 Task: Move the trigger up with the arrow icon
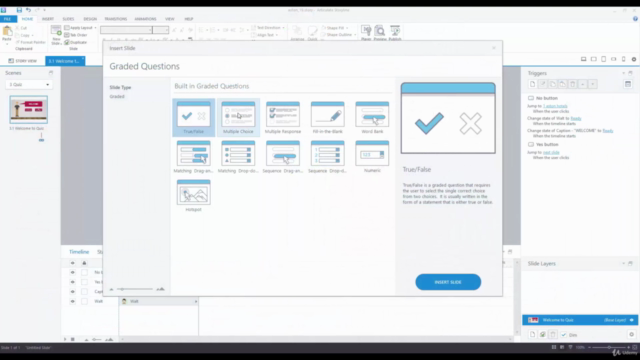582,84
